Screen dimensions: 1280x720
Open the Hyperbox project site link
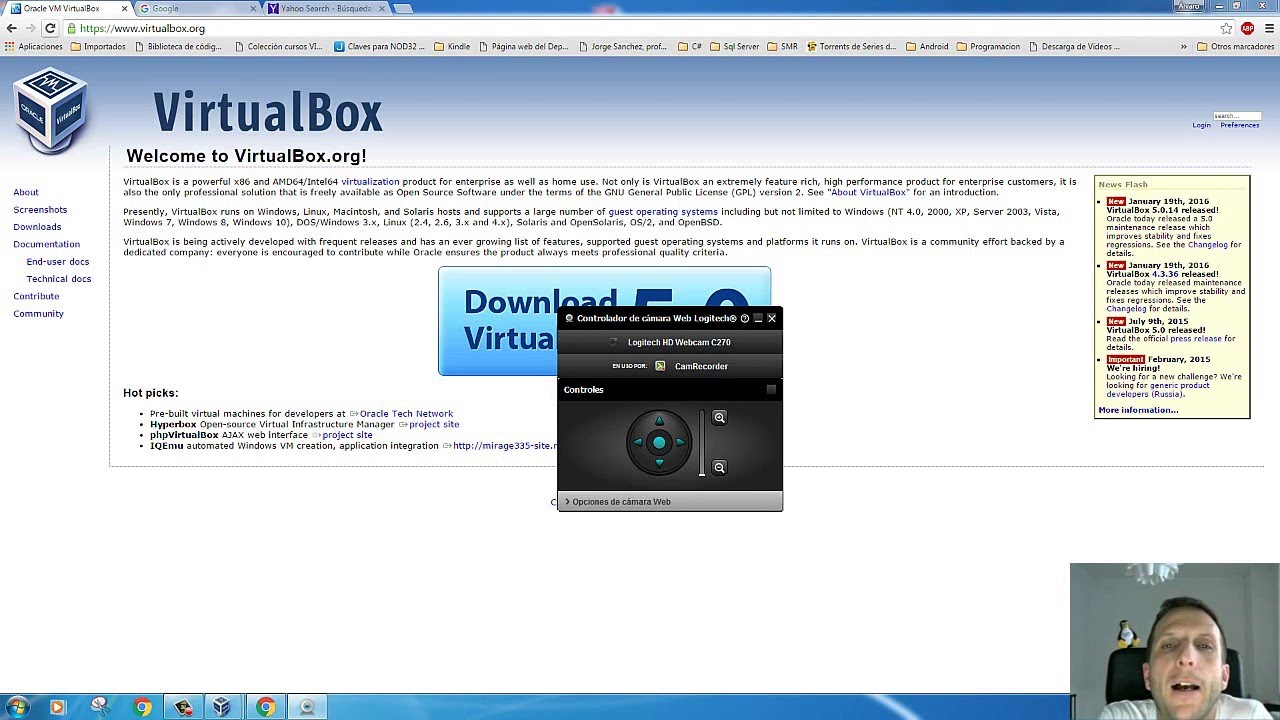pos(433,424)
